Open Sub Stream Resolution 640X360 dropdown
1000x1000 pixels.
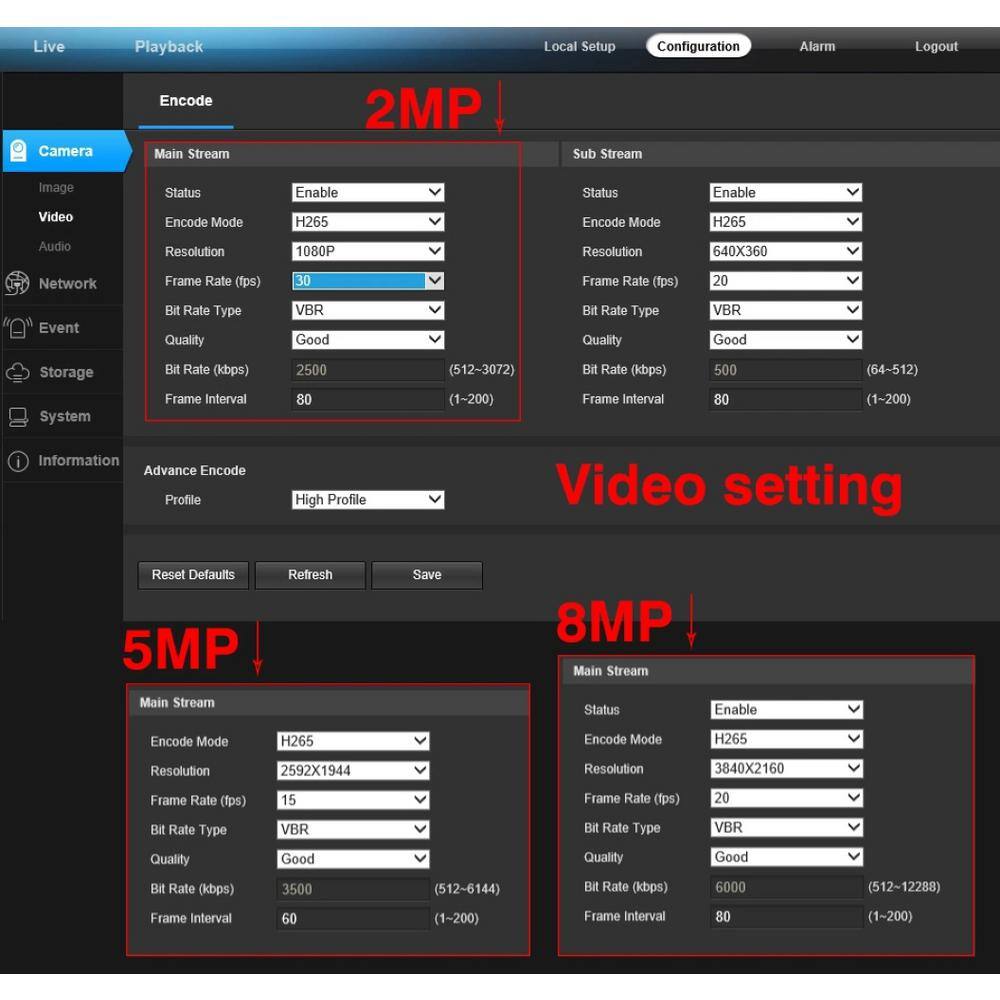pos(785,252)
